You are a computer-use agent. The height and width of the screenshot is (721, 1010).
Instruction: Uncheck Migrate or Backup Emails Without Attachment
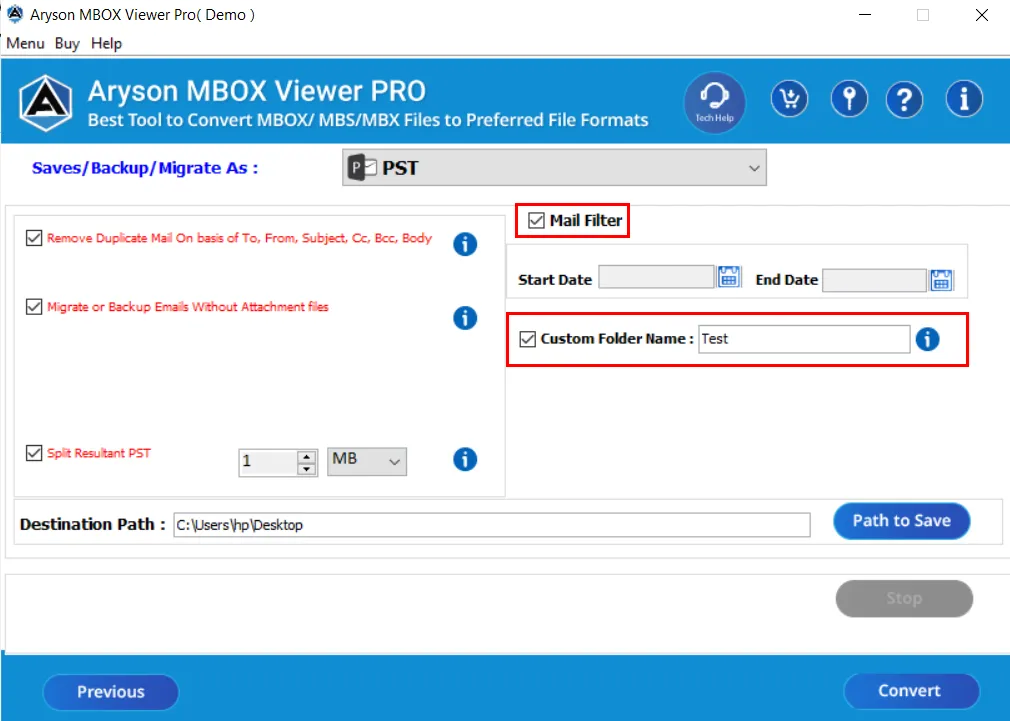[34, 307]
